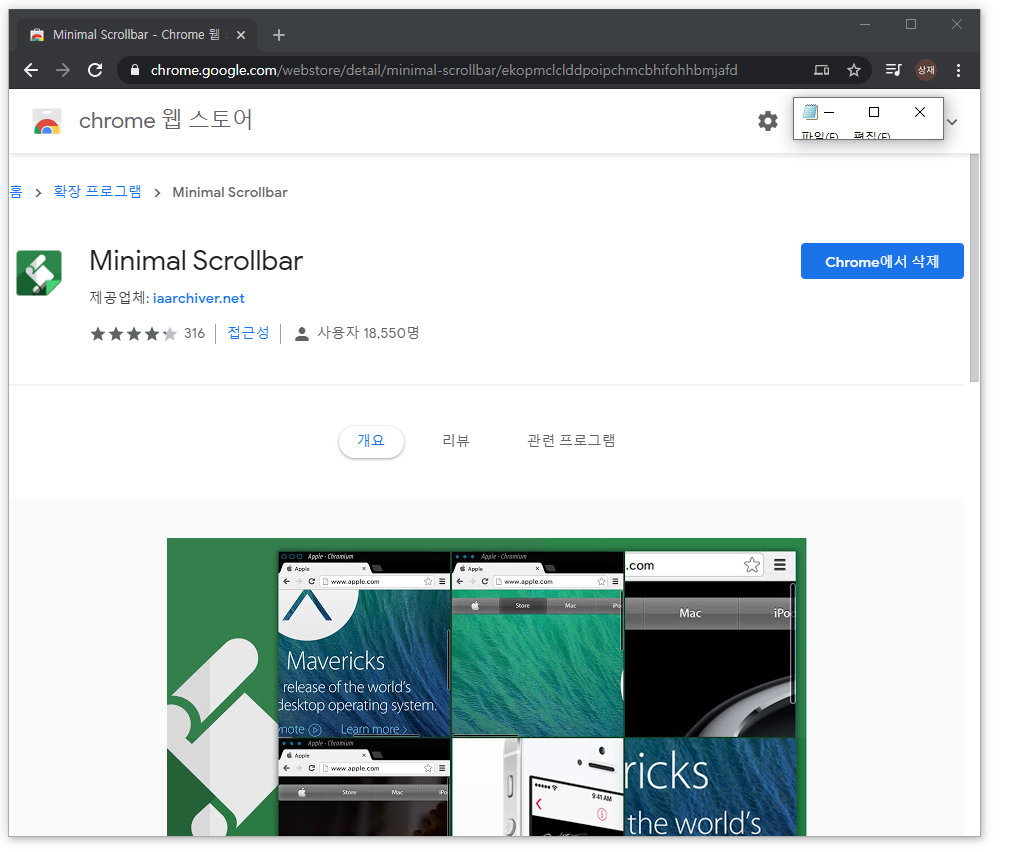This screenshot has height=852, width=1010.
Task: Click the 사용자 18,550명 text
Action: click(x=368, y=333)
